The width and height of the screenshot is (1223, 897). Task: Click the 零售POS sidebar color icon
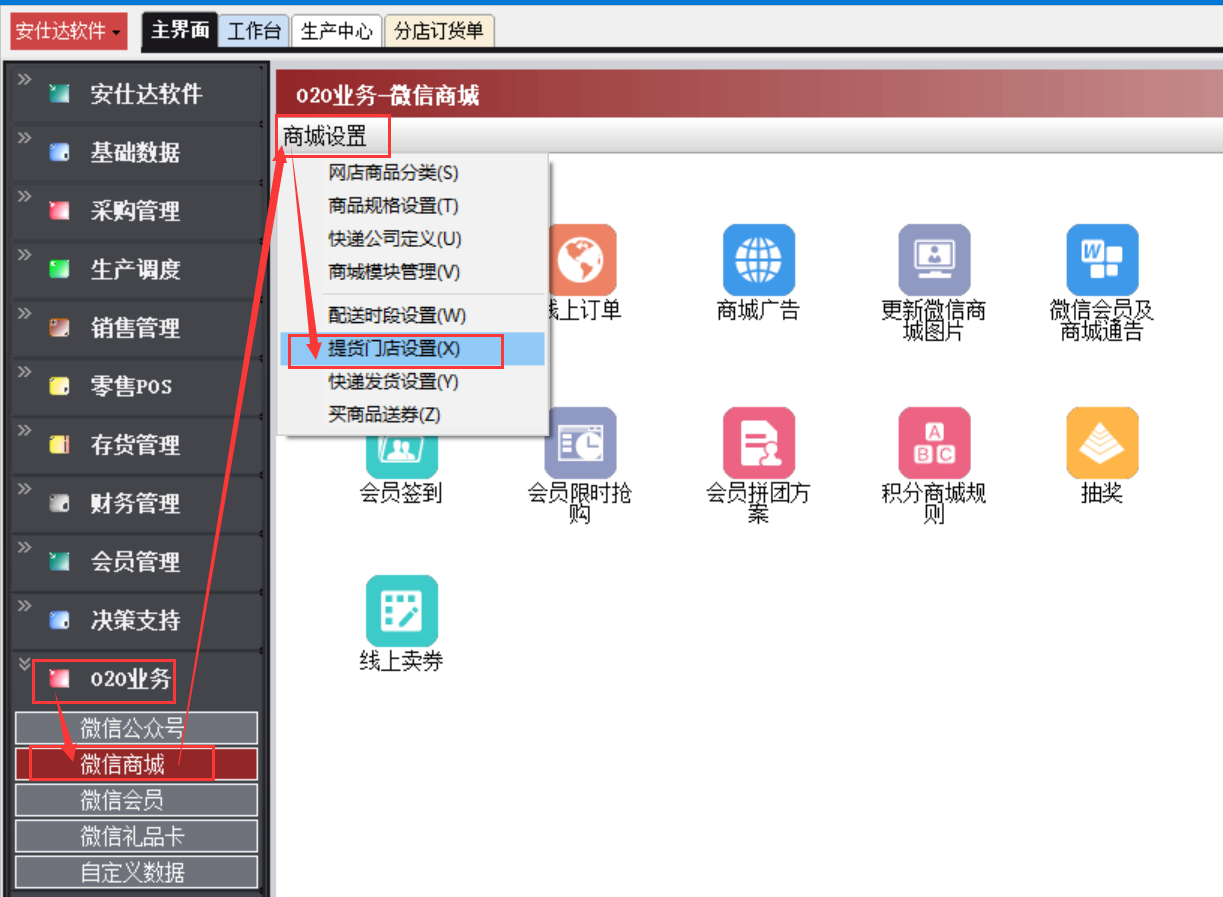pos(60,387)
